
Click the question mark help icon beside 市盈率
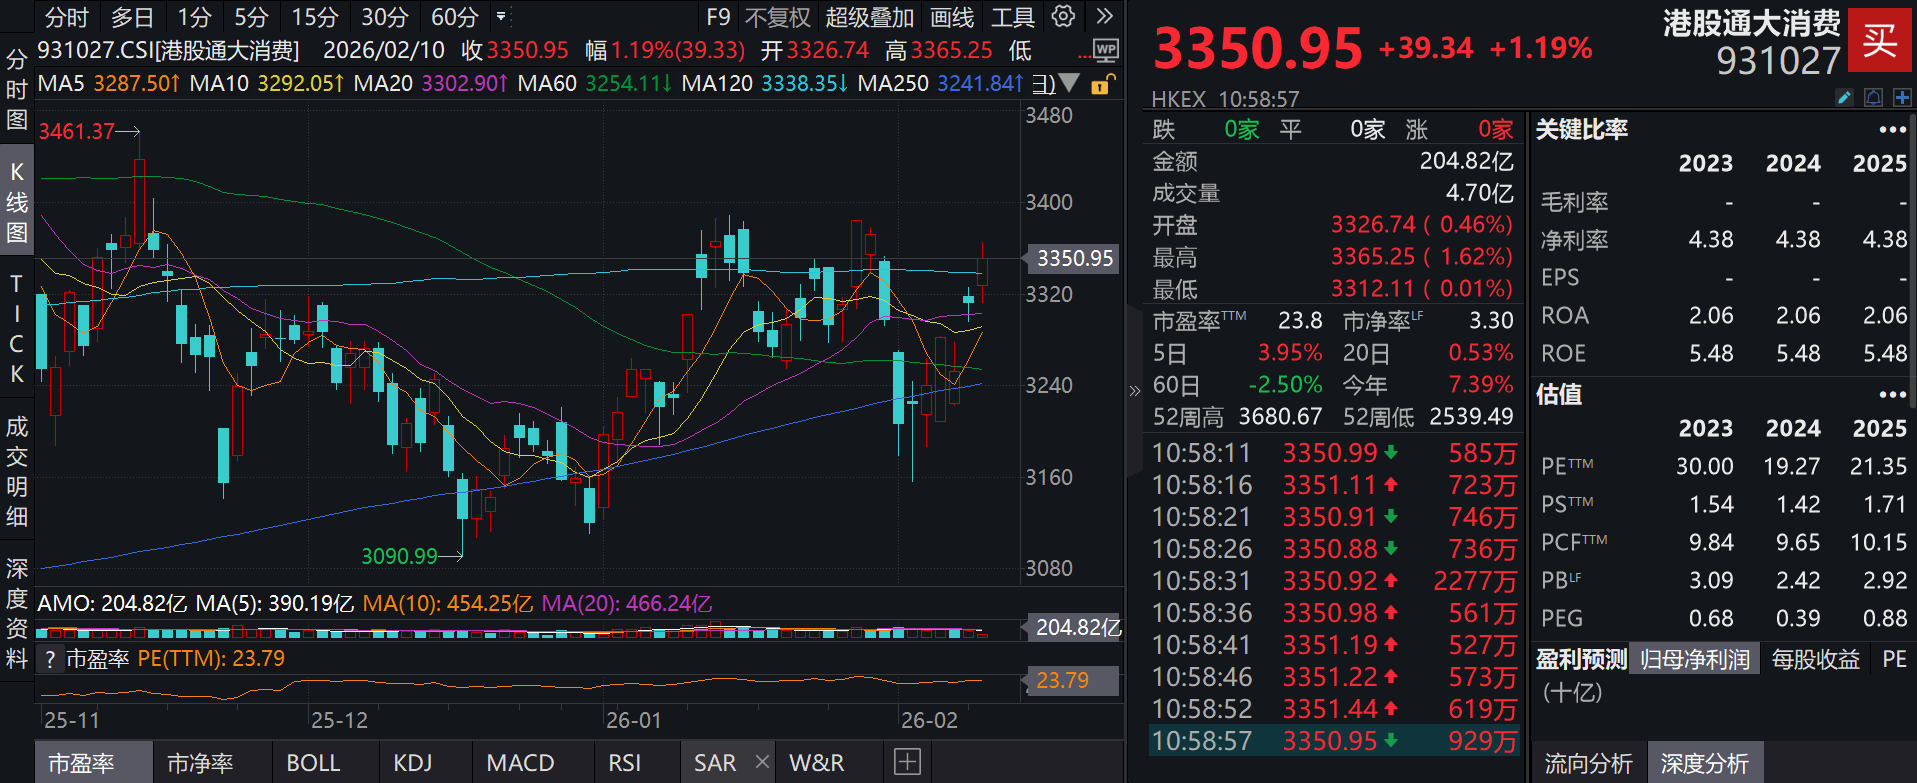[49, 659]
